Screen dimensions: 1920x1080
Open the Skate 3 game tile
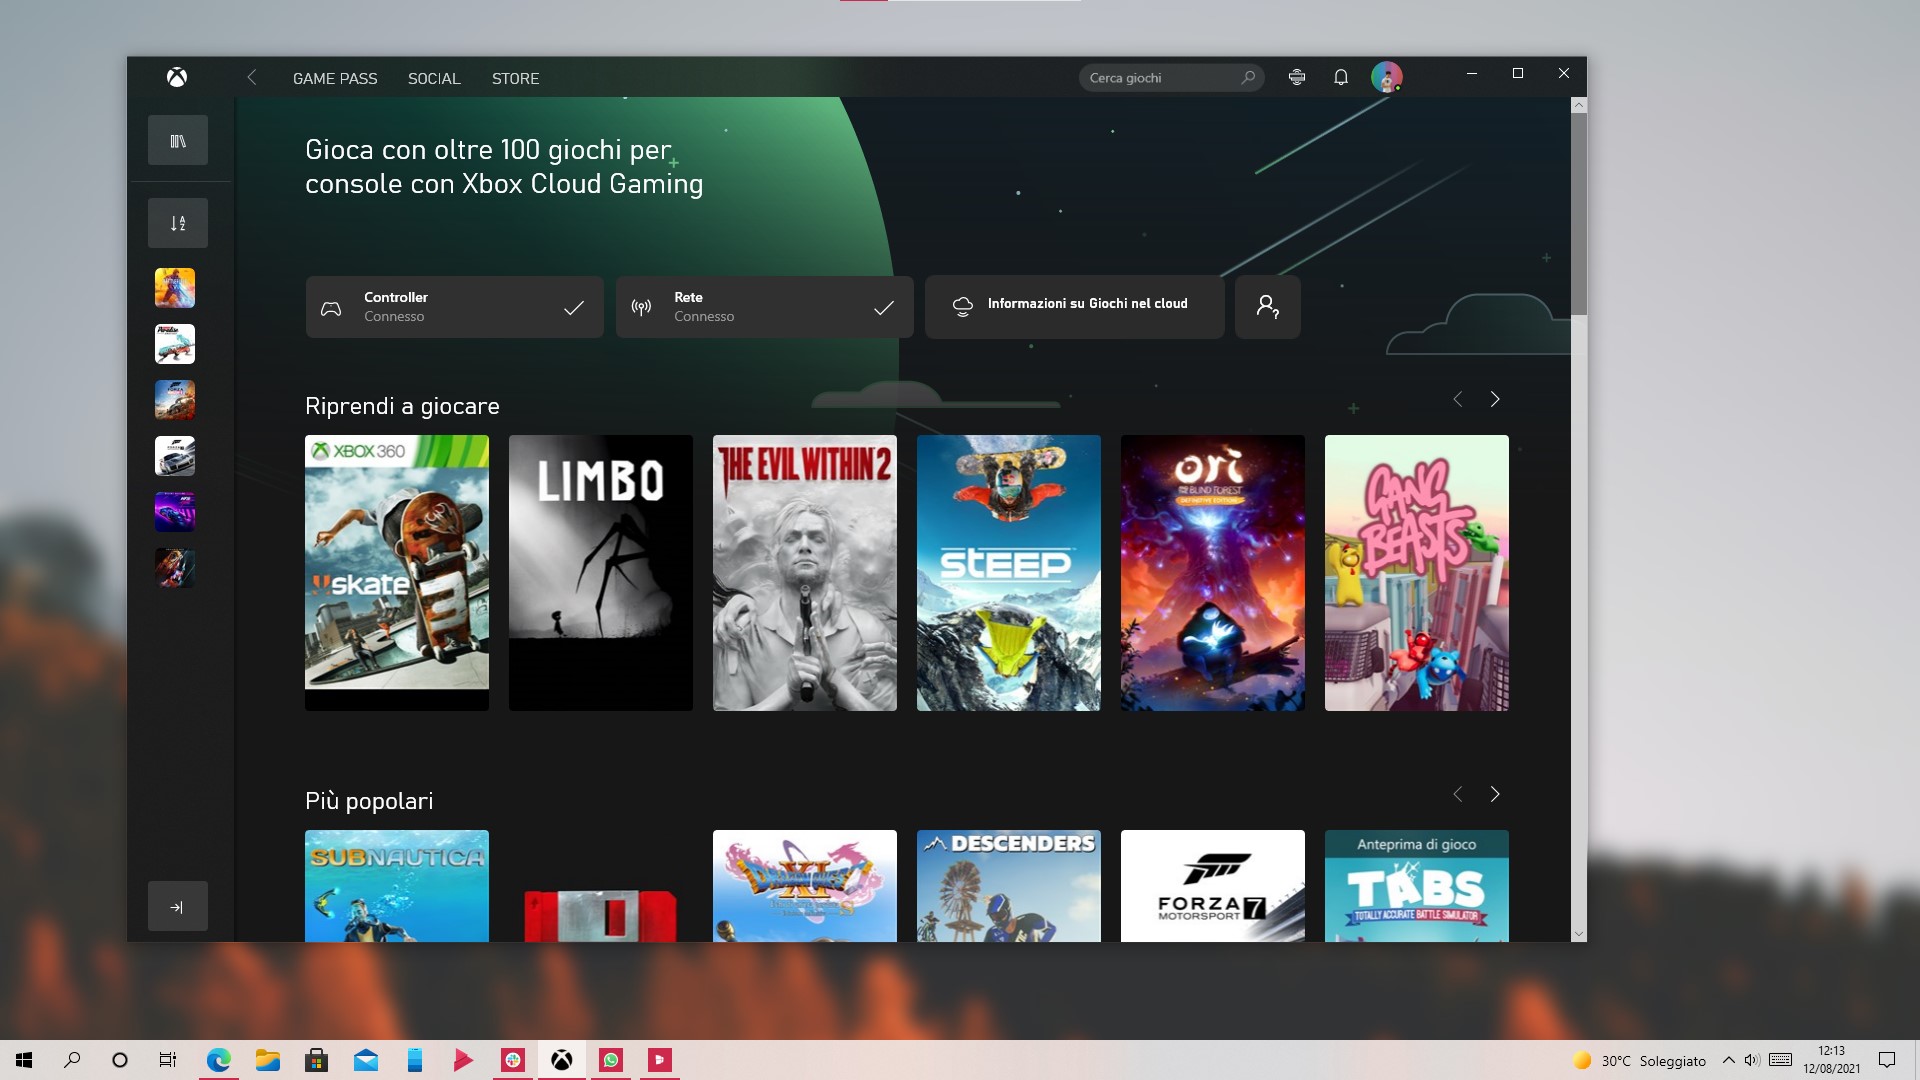pyautogui.click(x=397, y=573)
